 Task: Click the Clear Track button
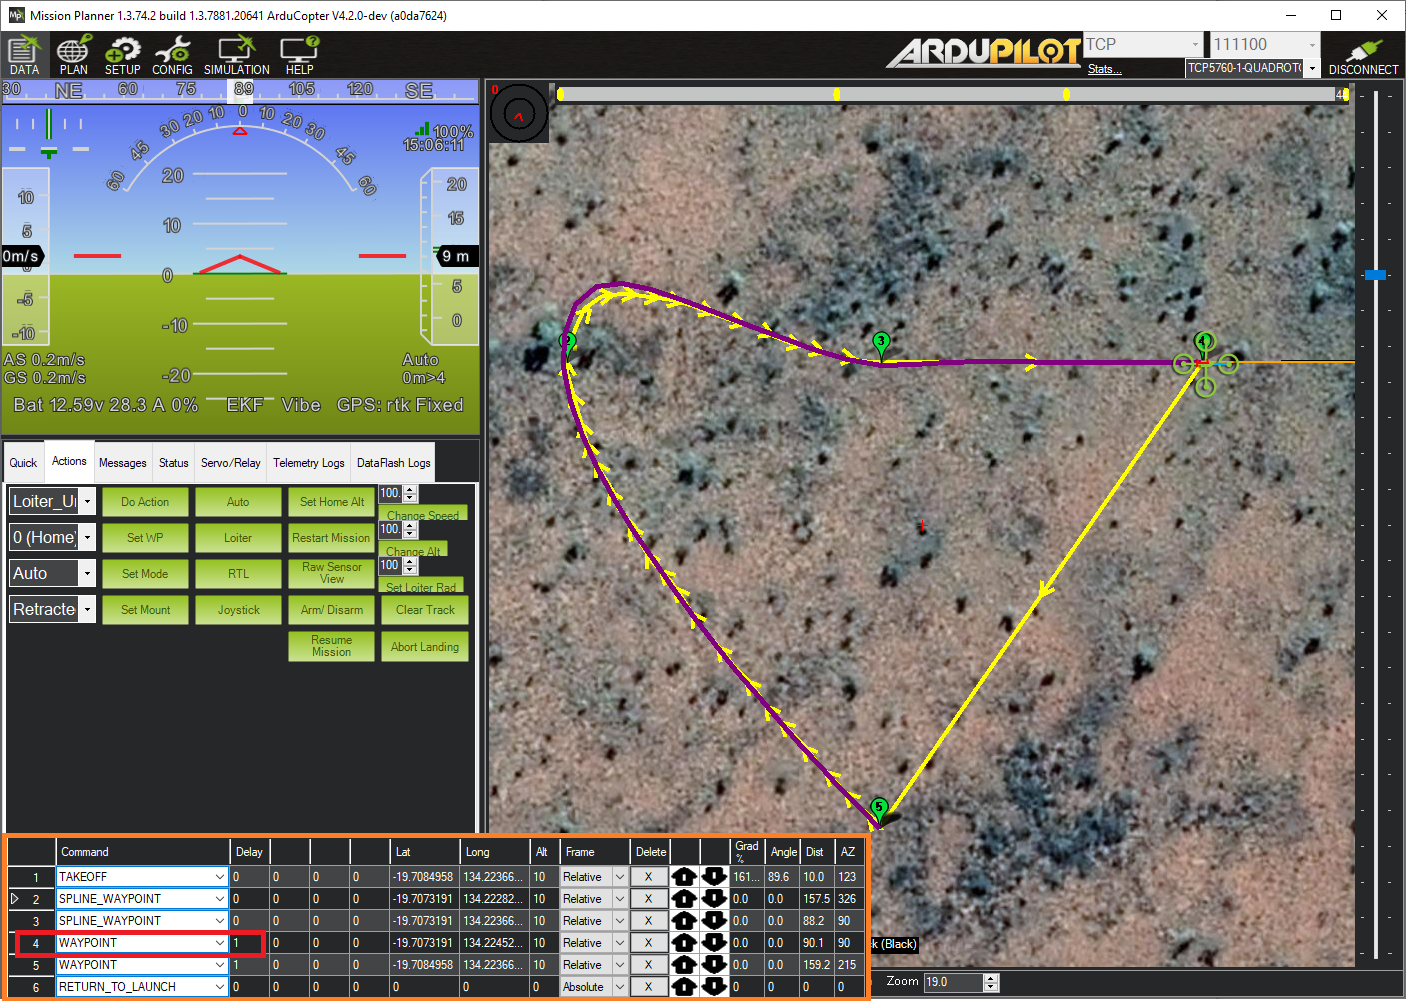pos(424,609)
